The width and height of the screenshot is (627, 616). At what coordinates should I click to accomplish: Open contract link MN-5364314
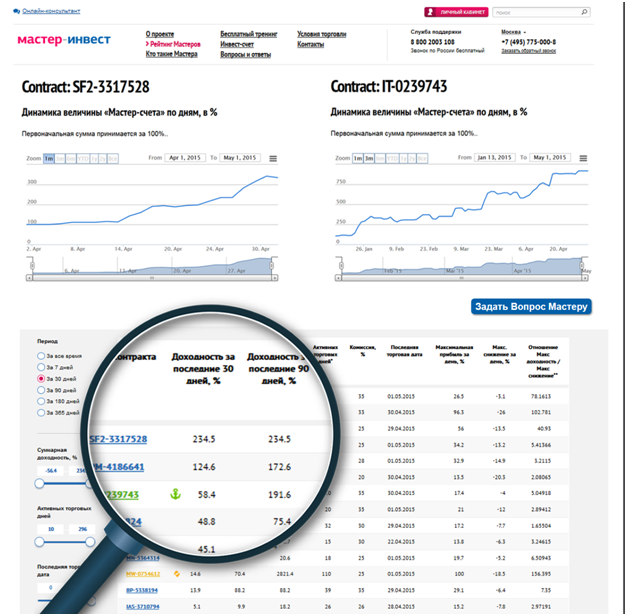pos(143,558)
